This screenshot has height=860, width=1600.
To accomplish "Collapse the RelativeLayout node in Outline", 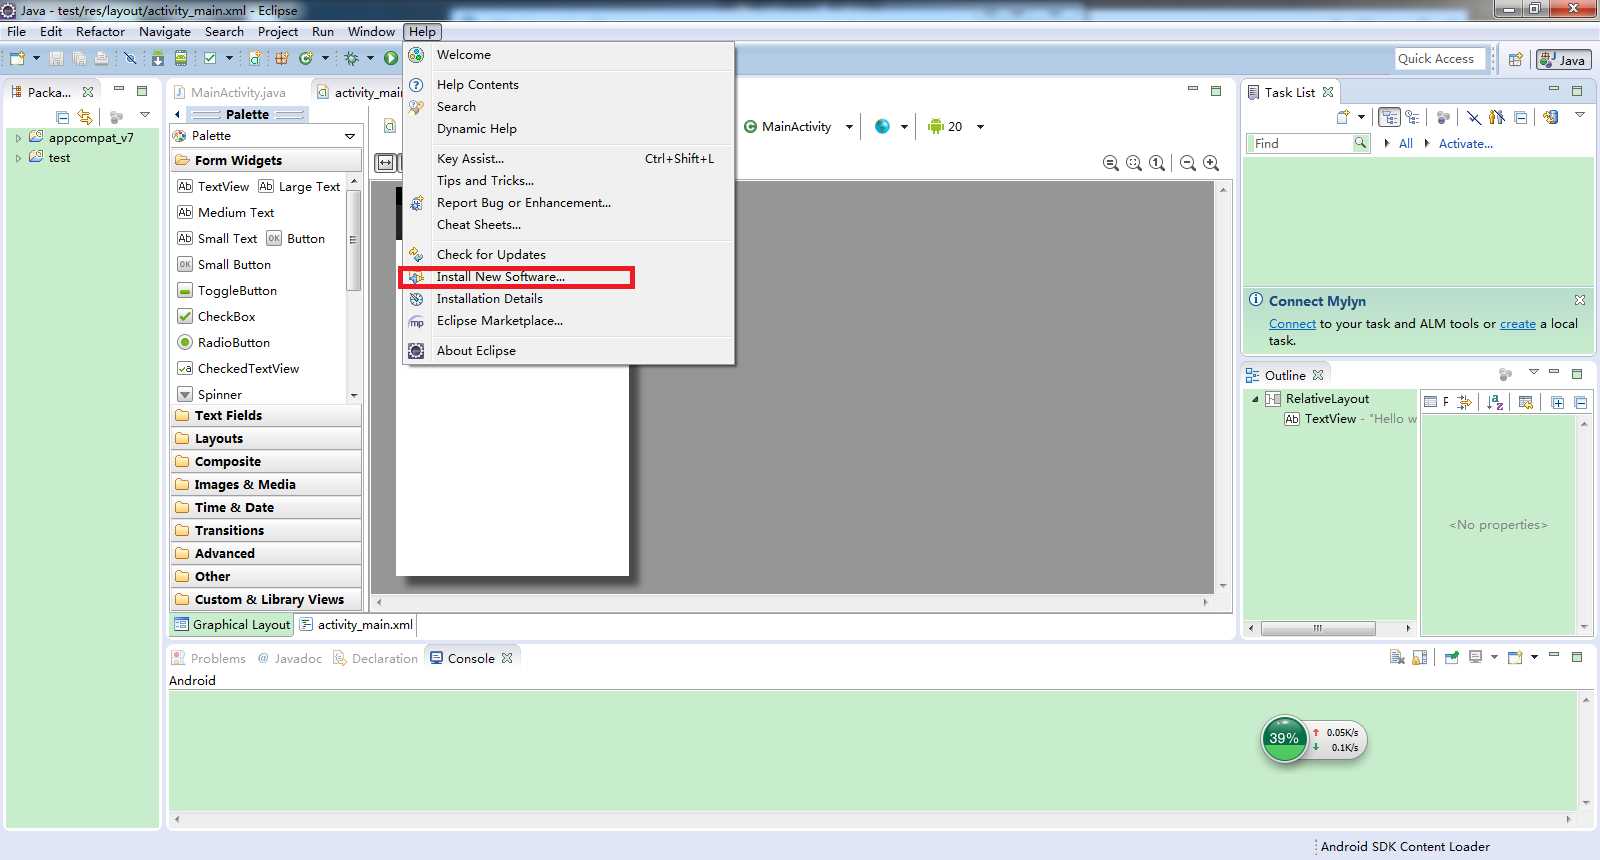I will [1255, 399].
